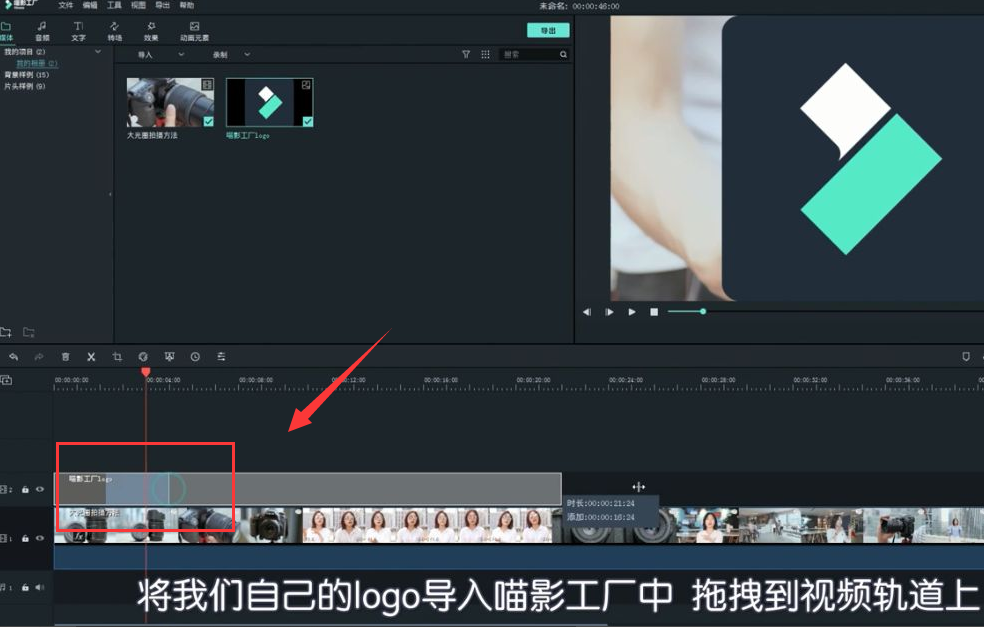Screen dimensions: 984x627
Task: Click the search magnifier icon
Action: click(x=564, y=55)
